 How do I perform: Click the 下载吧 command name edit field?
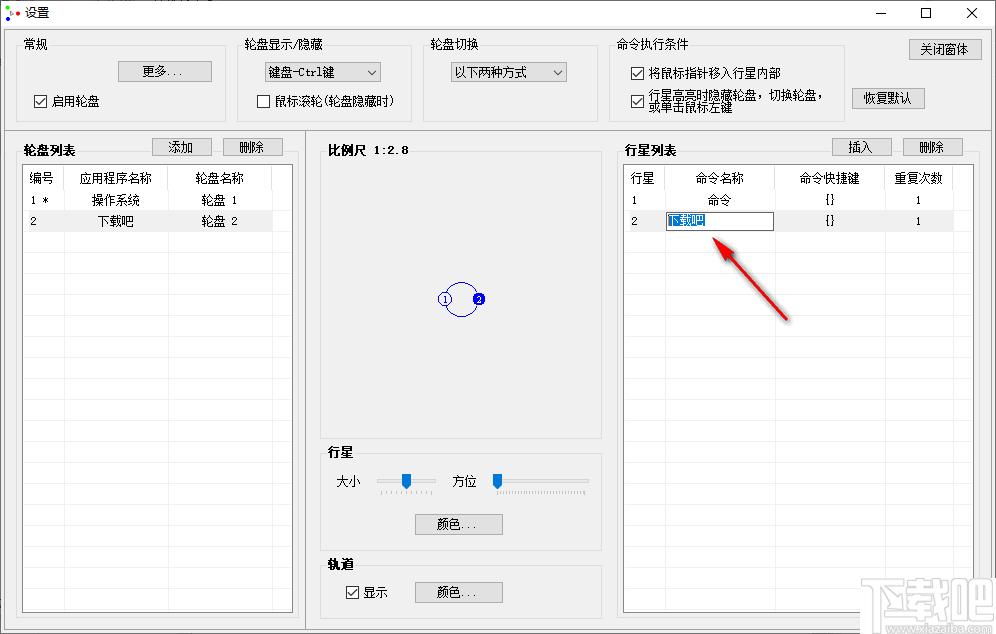[x=720, y=220]
